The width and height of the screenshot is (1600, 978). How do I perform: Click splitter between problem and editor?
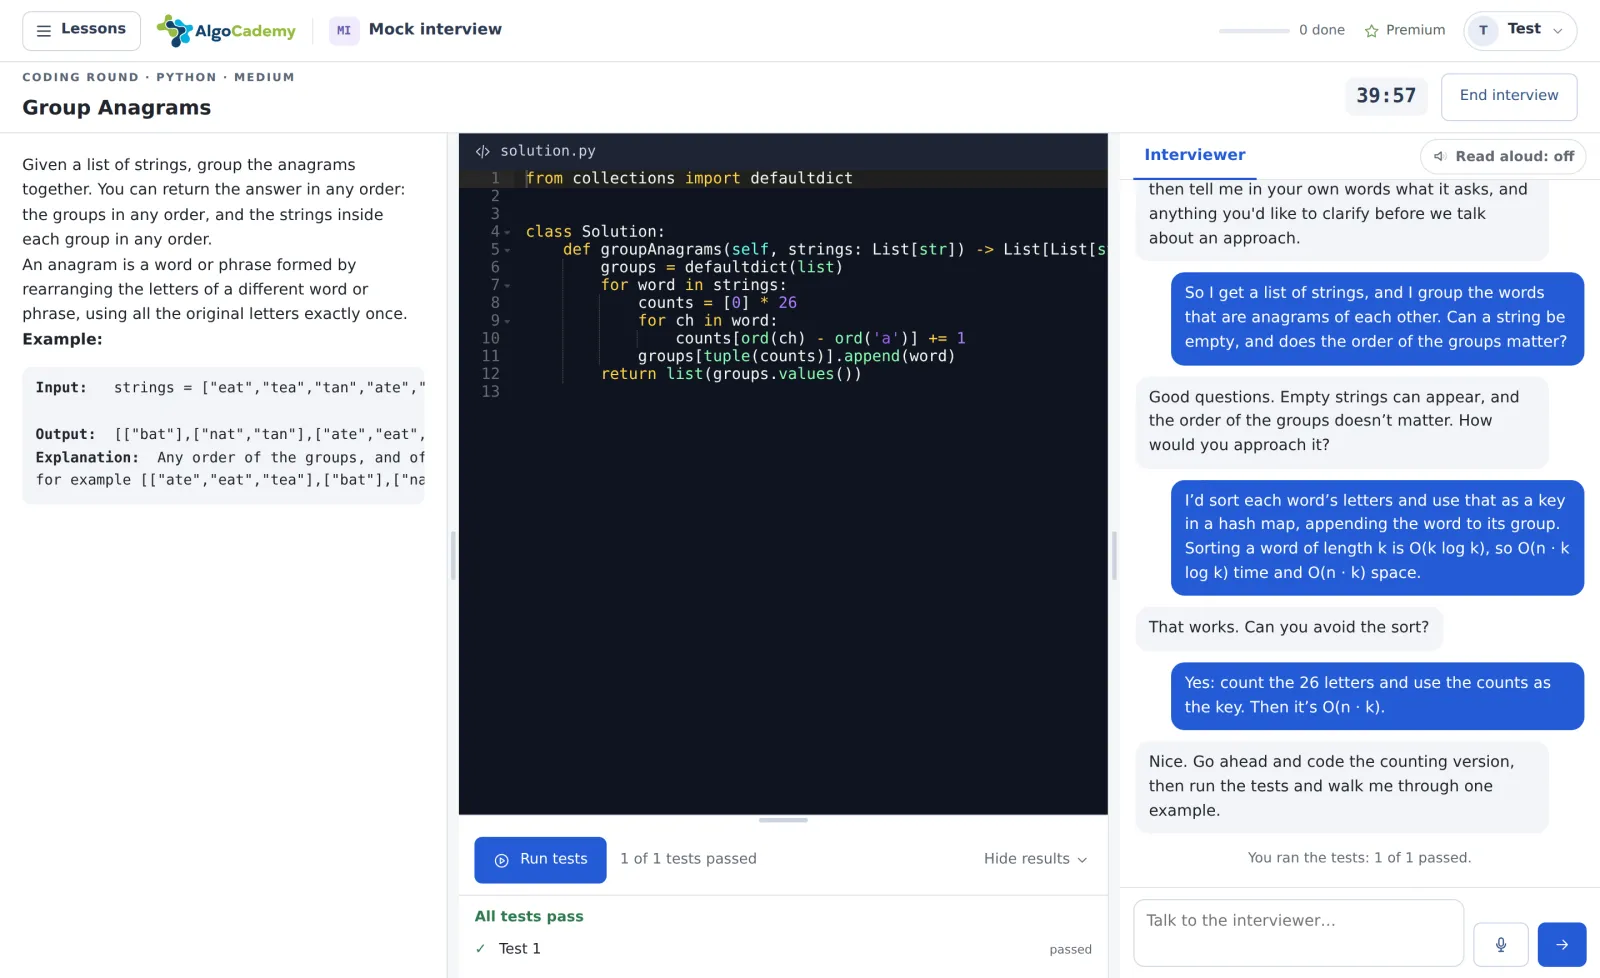coord(453,556)
